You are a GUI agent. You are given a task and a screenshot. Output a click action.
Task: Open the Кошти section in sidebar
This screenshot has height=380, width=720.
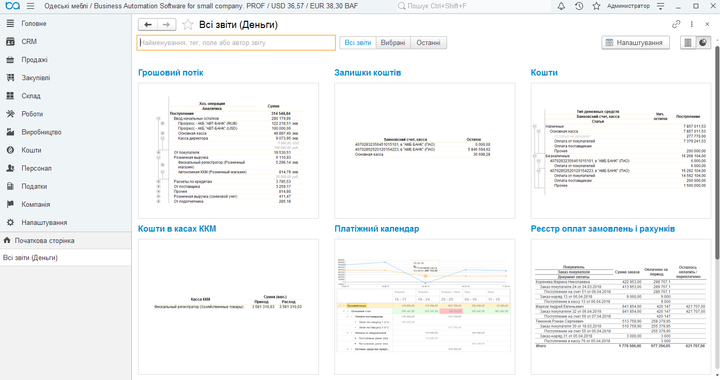[31, 150]
